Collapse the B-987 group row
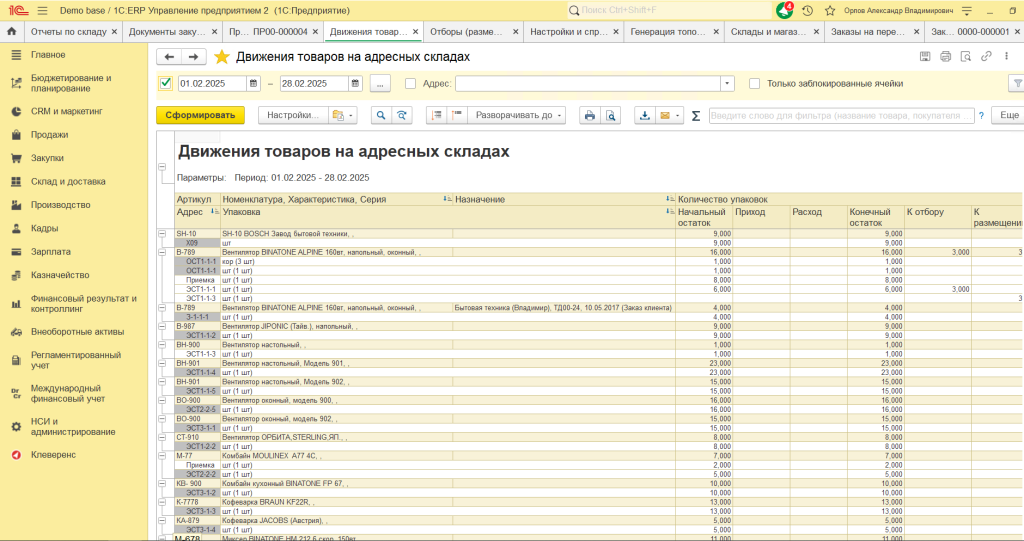Screen dimensions: 1024x541 (x=162, y=326)
